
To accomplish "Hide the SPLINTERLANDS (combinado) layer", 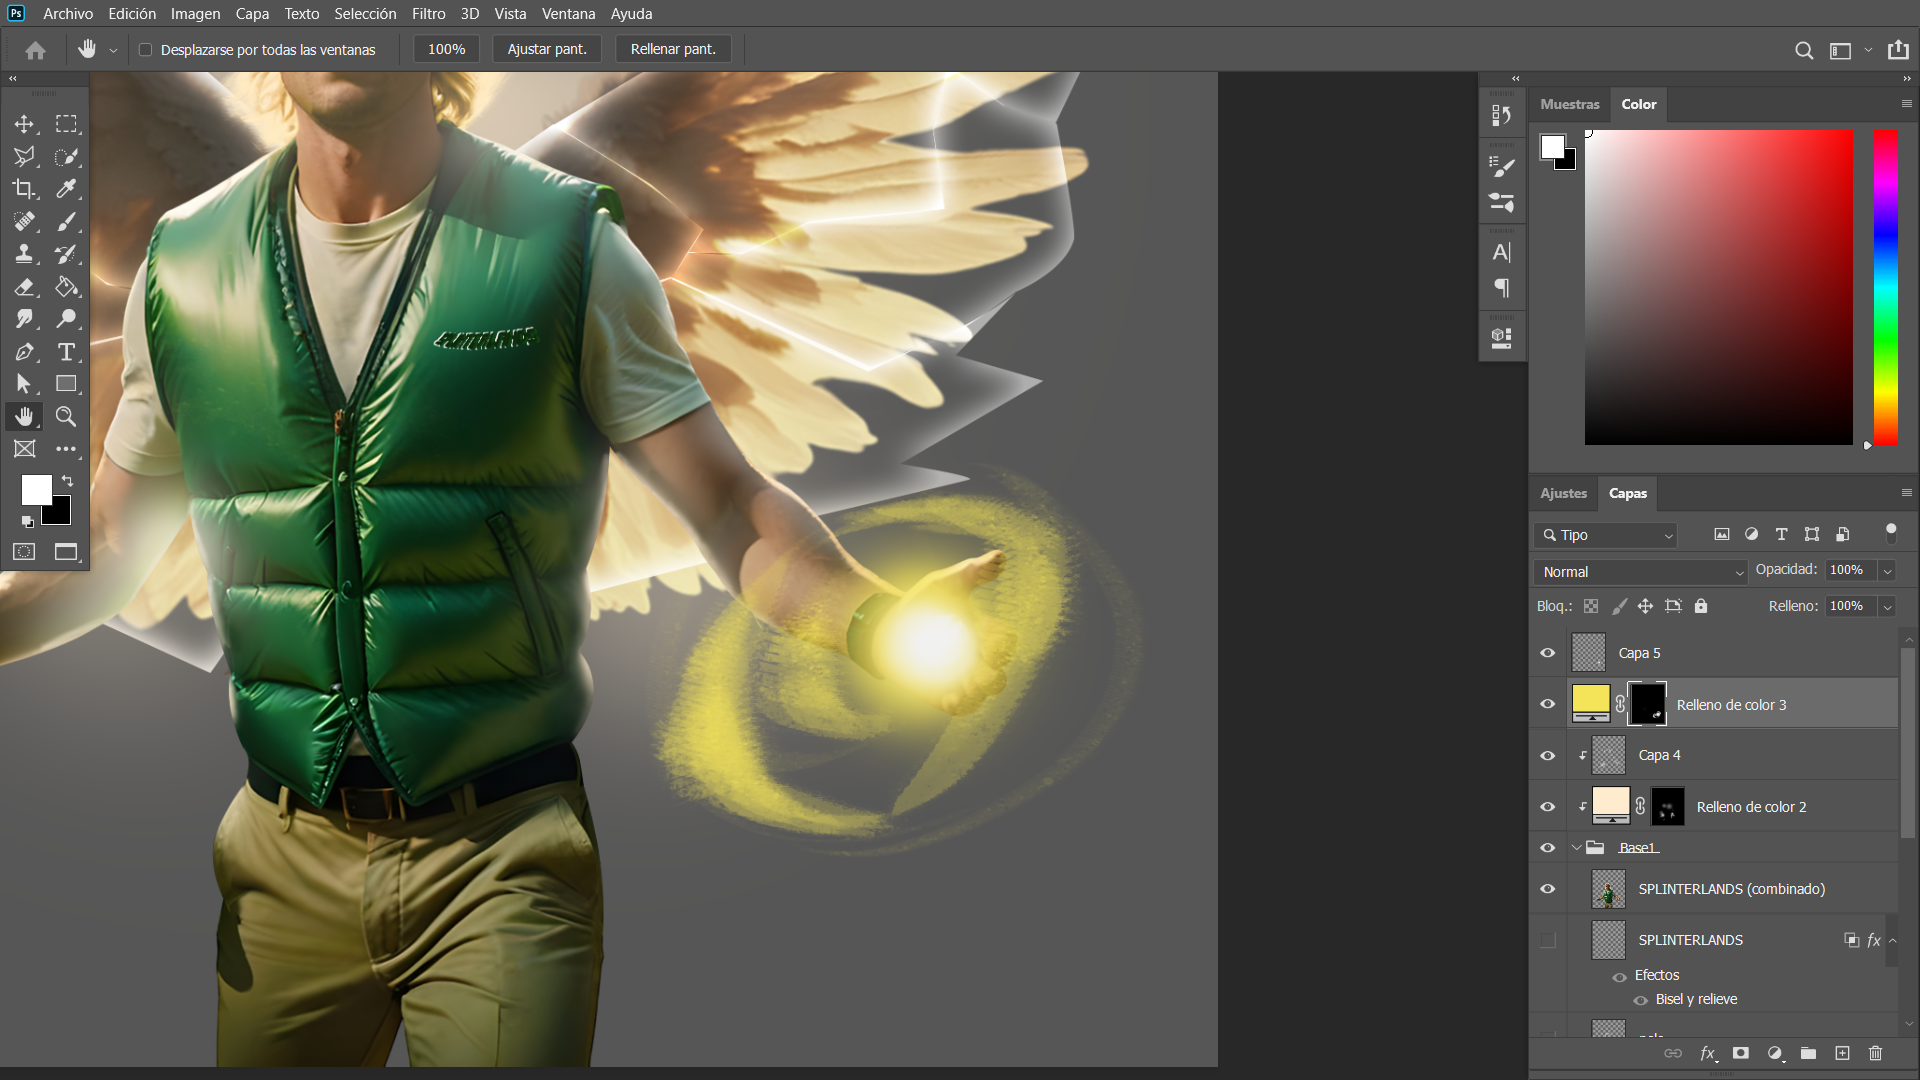I will pos(1548,889).
